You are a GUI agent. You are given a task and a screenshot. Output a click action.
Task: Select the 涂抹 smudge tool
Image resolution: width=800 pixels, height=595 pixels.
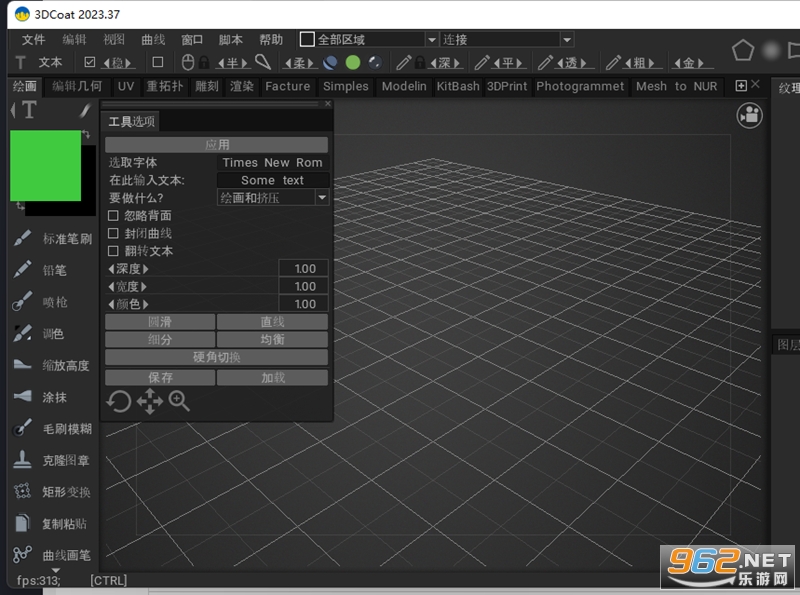[40, 397]
